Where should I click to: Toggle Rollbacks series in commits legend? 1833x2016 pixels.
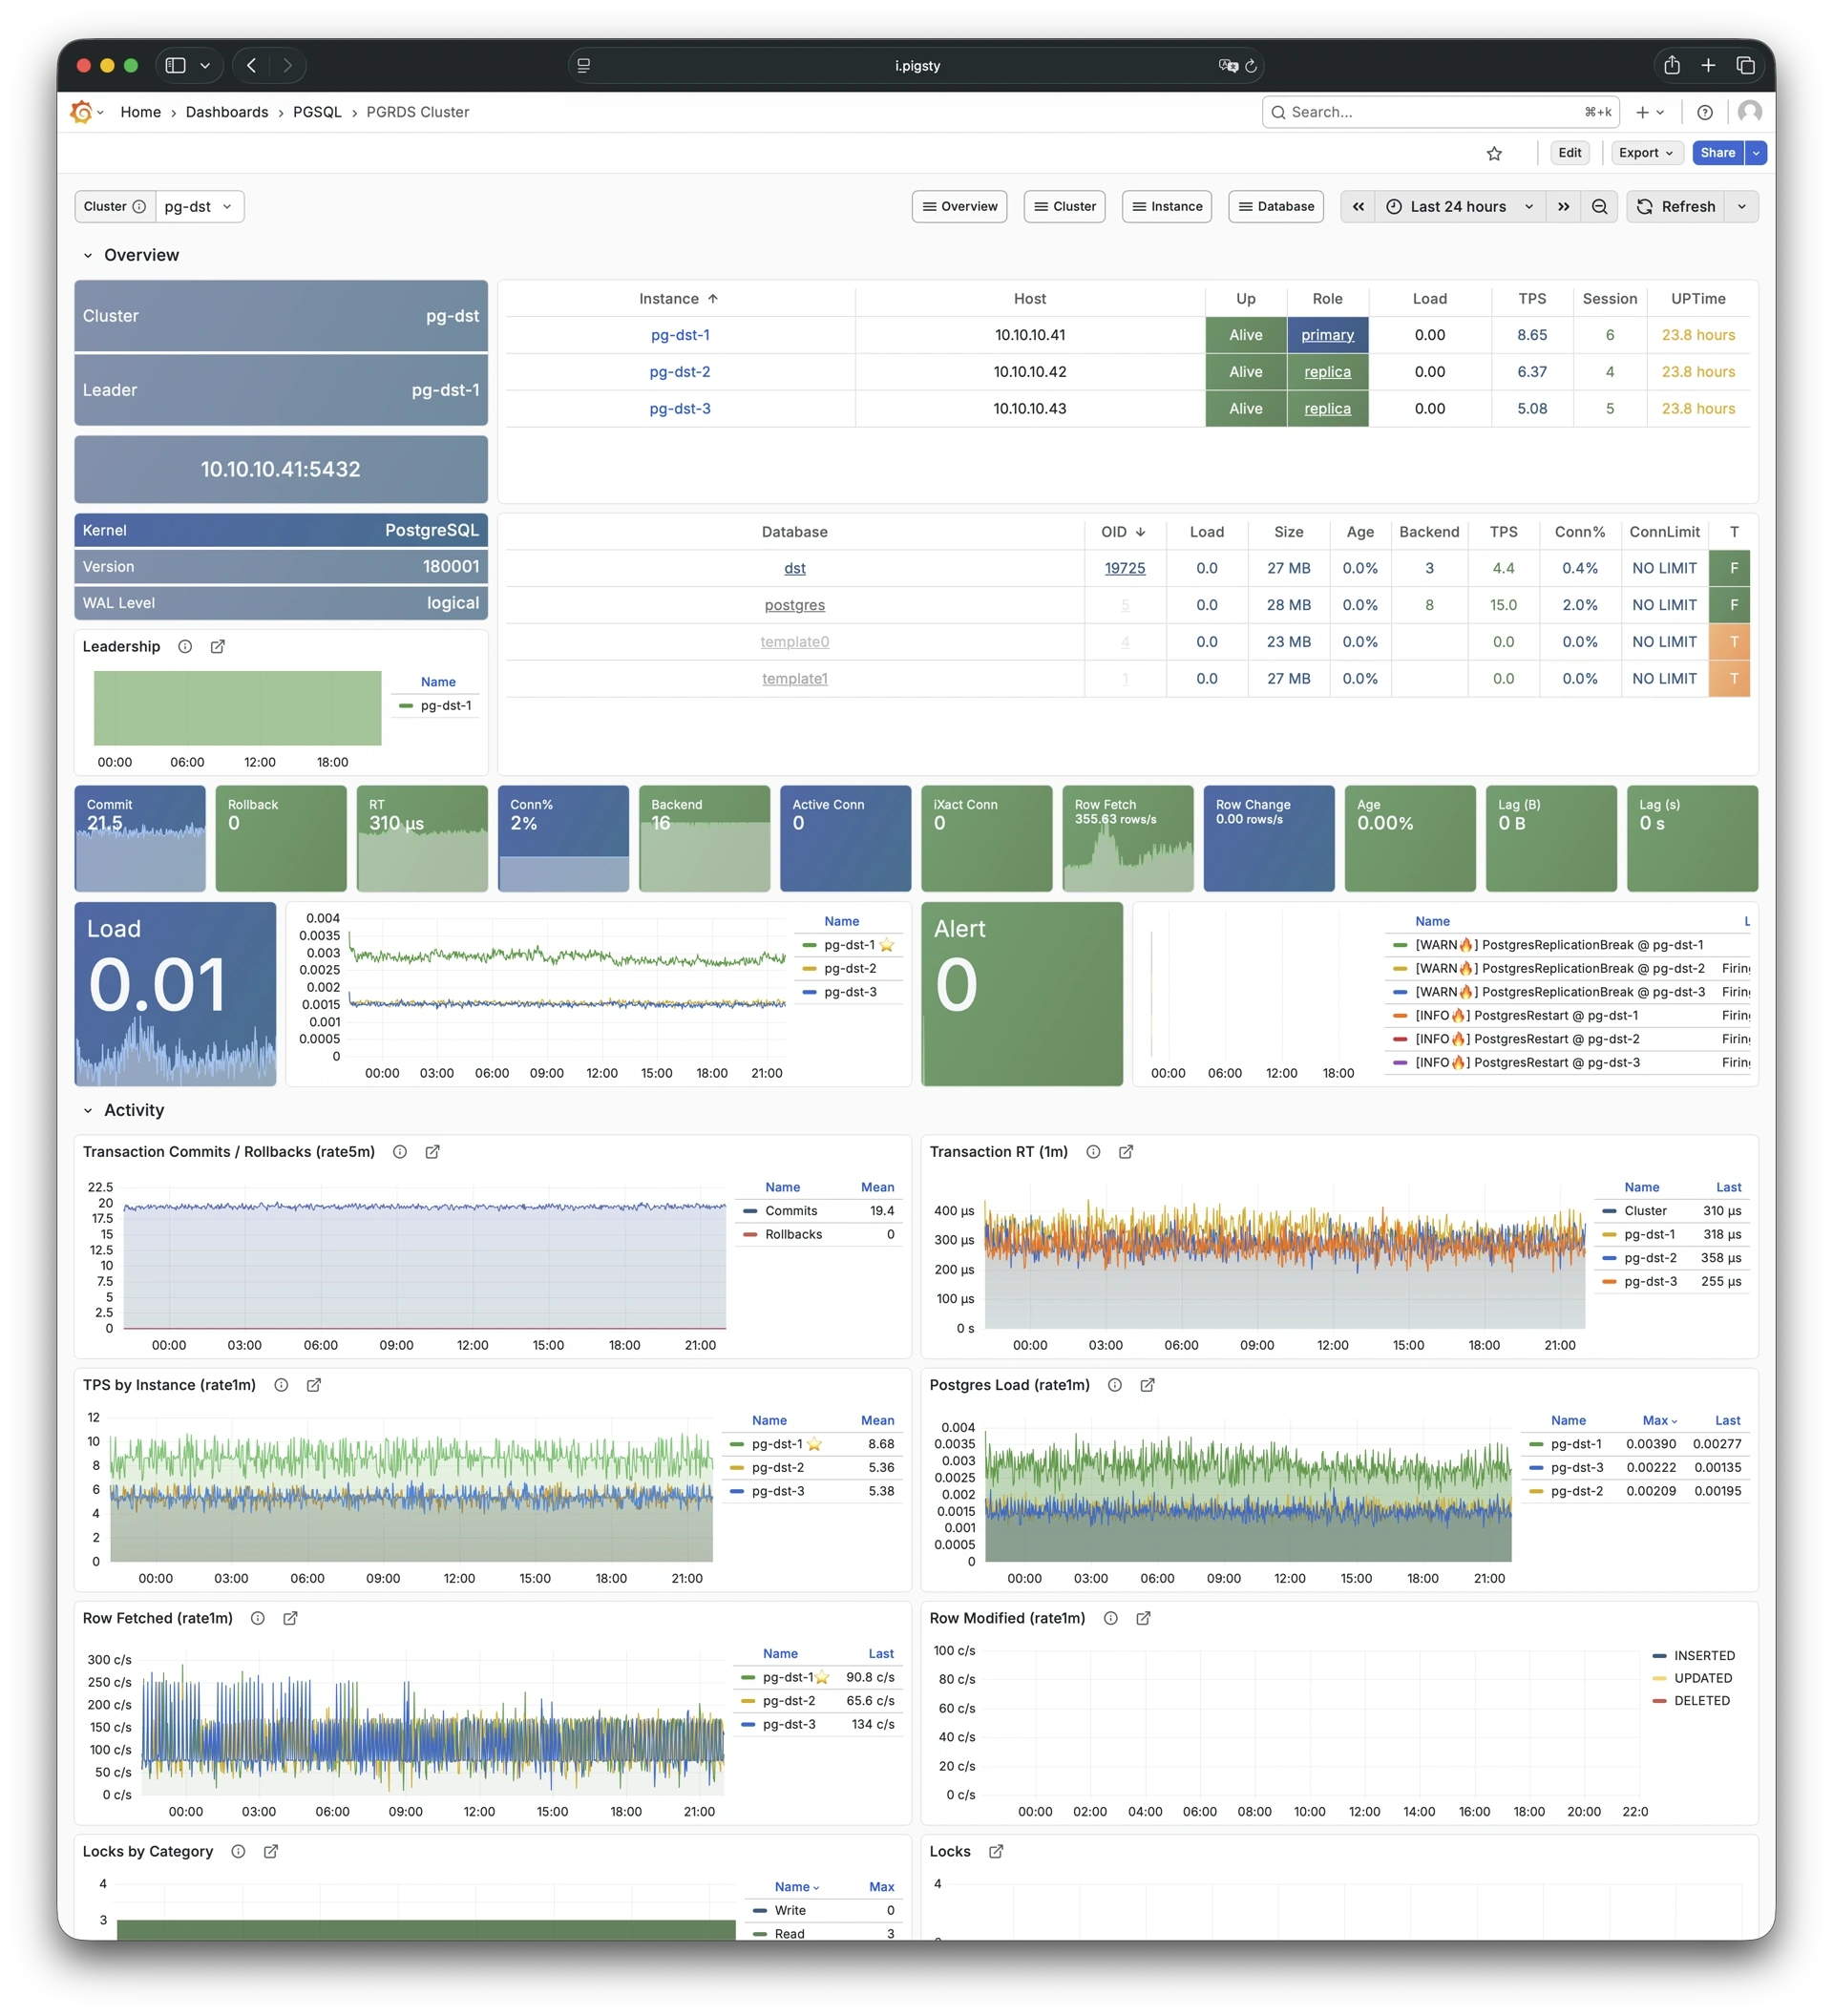793,1234
